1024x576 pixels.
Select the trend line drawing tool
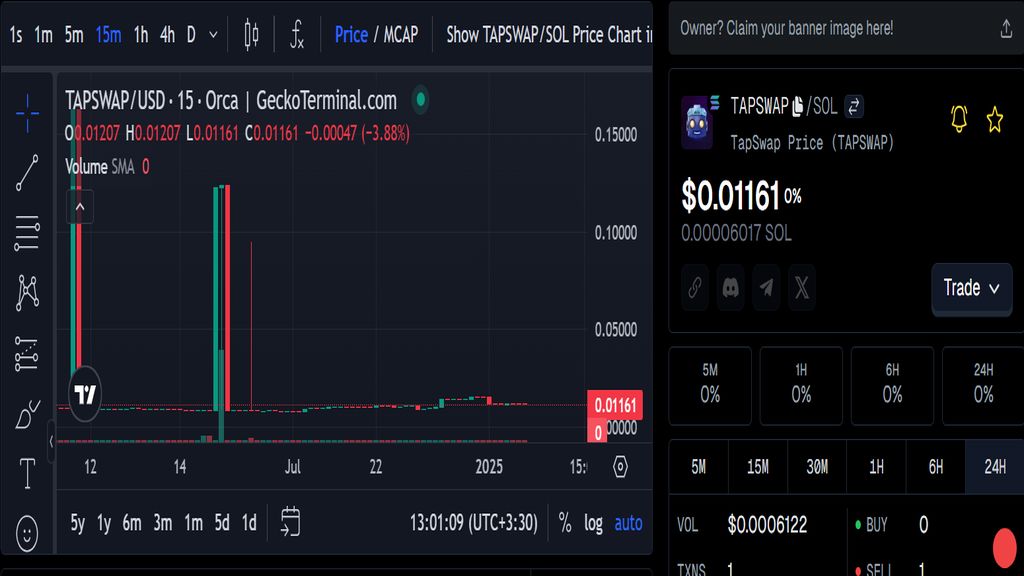tap(27, 172)
